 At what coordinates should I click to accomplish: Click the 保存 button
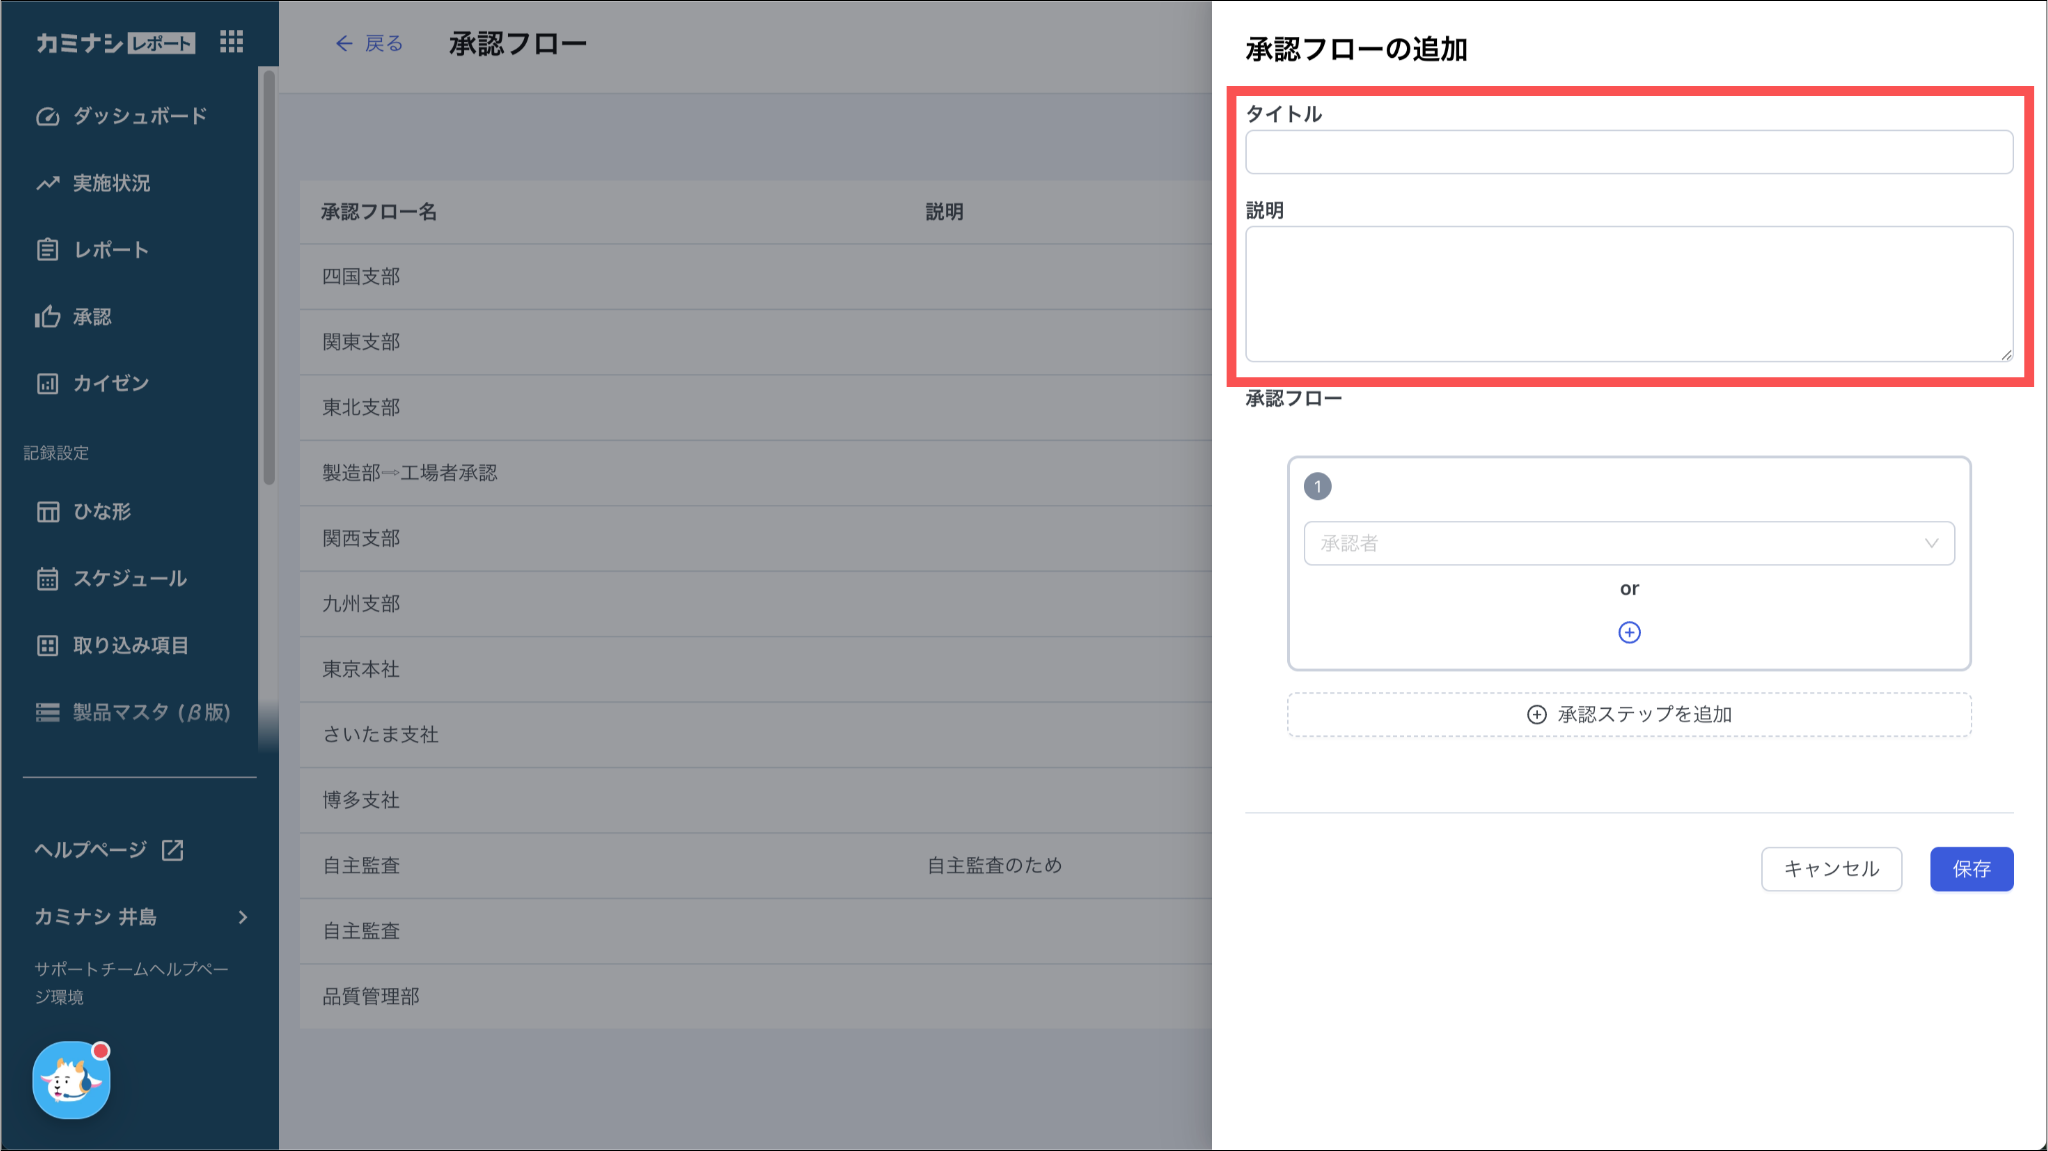click(1971, 869)
